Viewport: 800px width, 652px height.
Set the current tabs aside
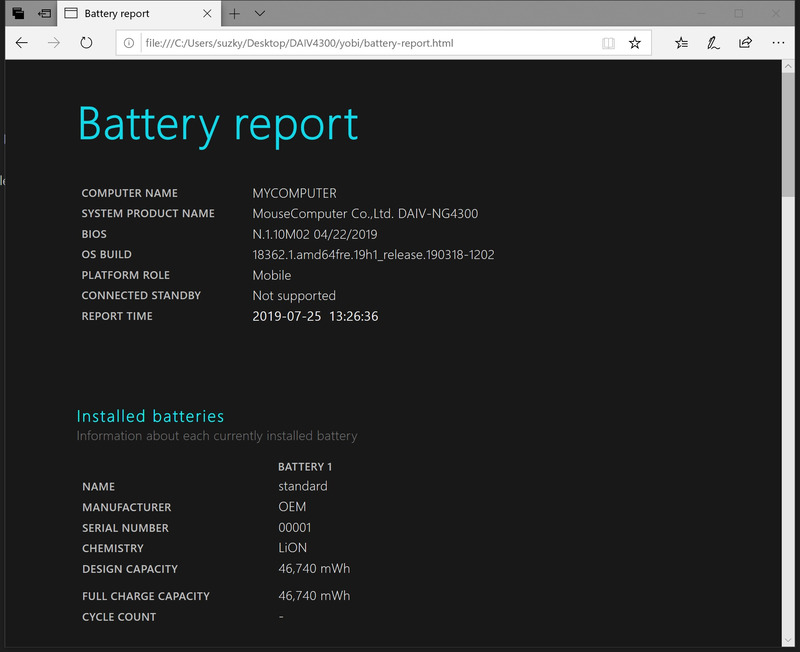coord(44,14)
